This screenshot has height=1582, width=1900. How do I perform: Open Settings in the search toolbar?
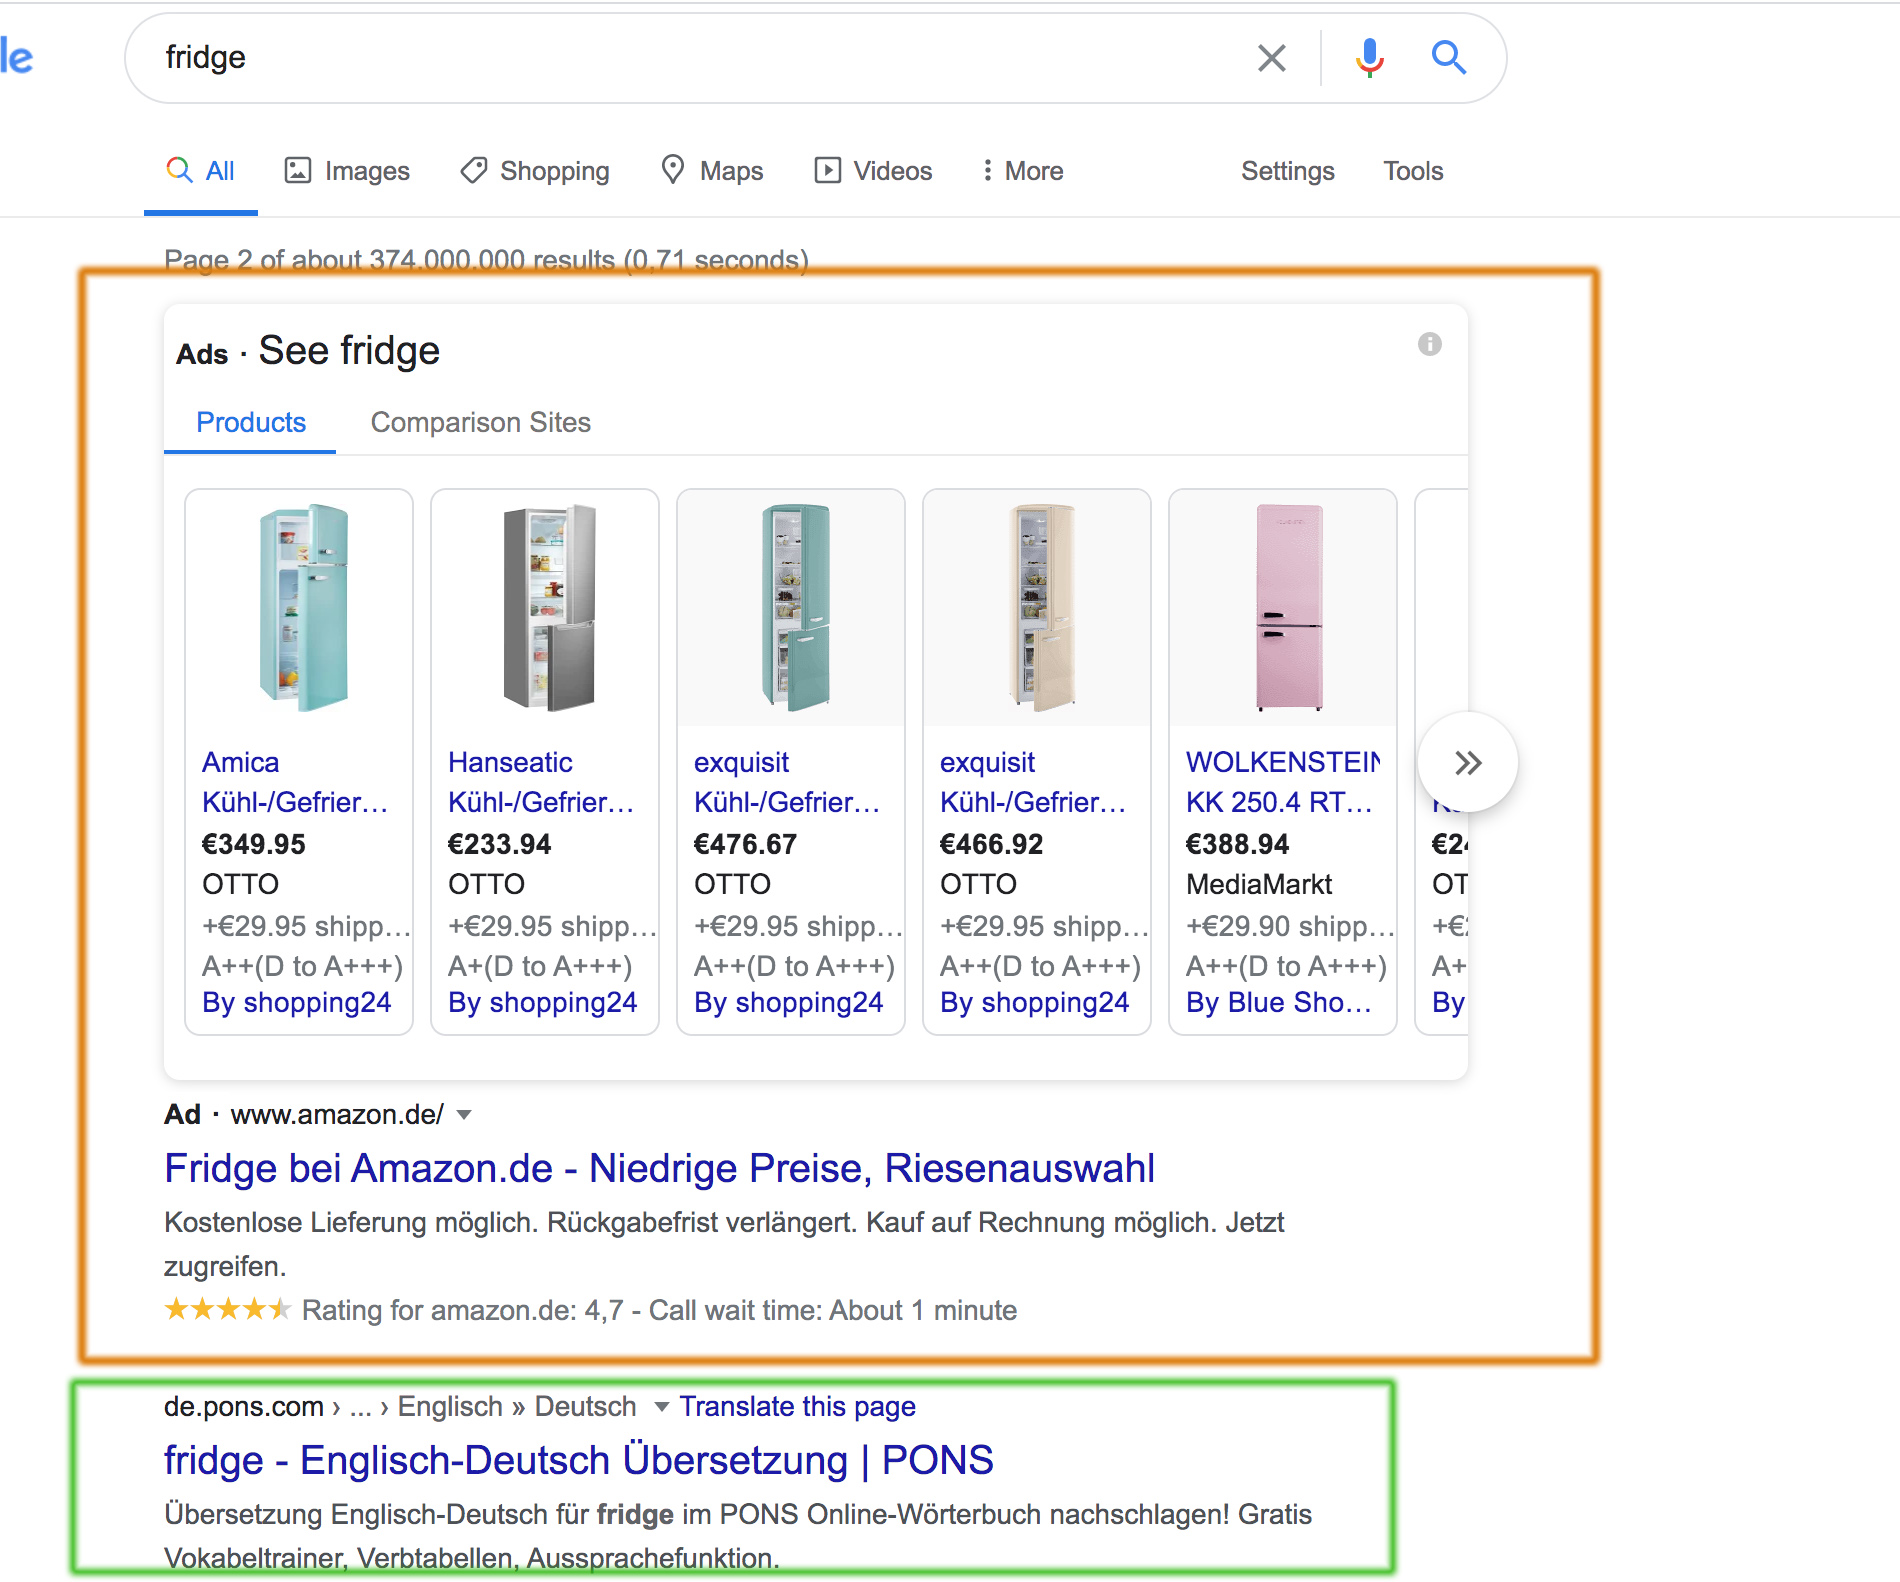pos(1288,171)
